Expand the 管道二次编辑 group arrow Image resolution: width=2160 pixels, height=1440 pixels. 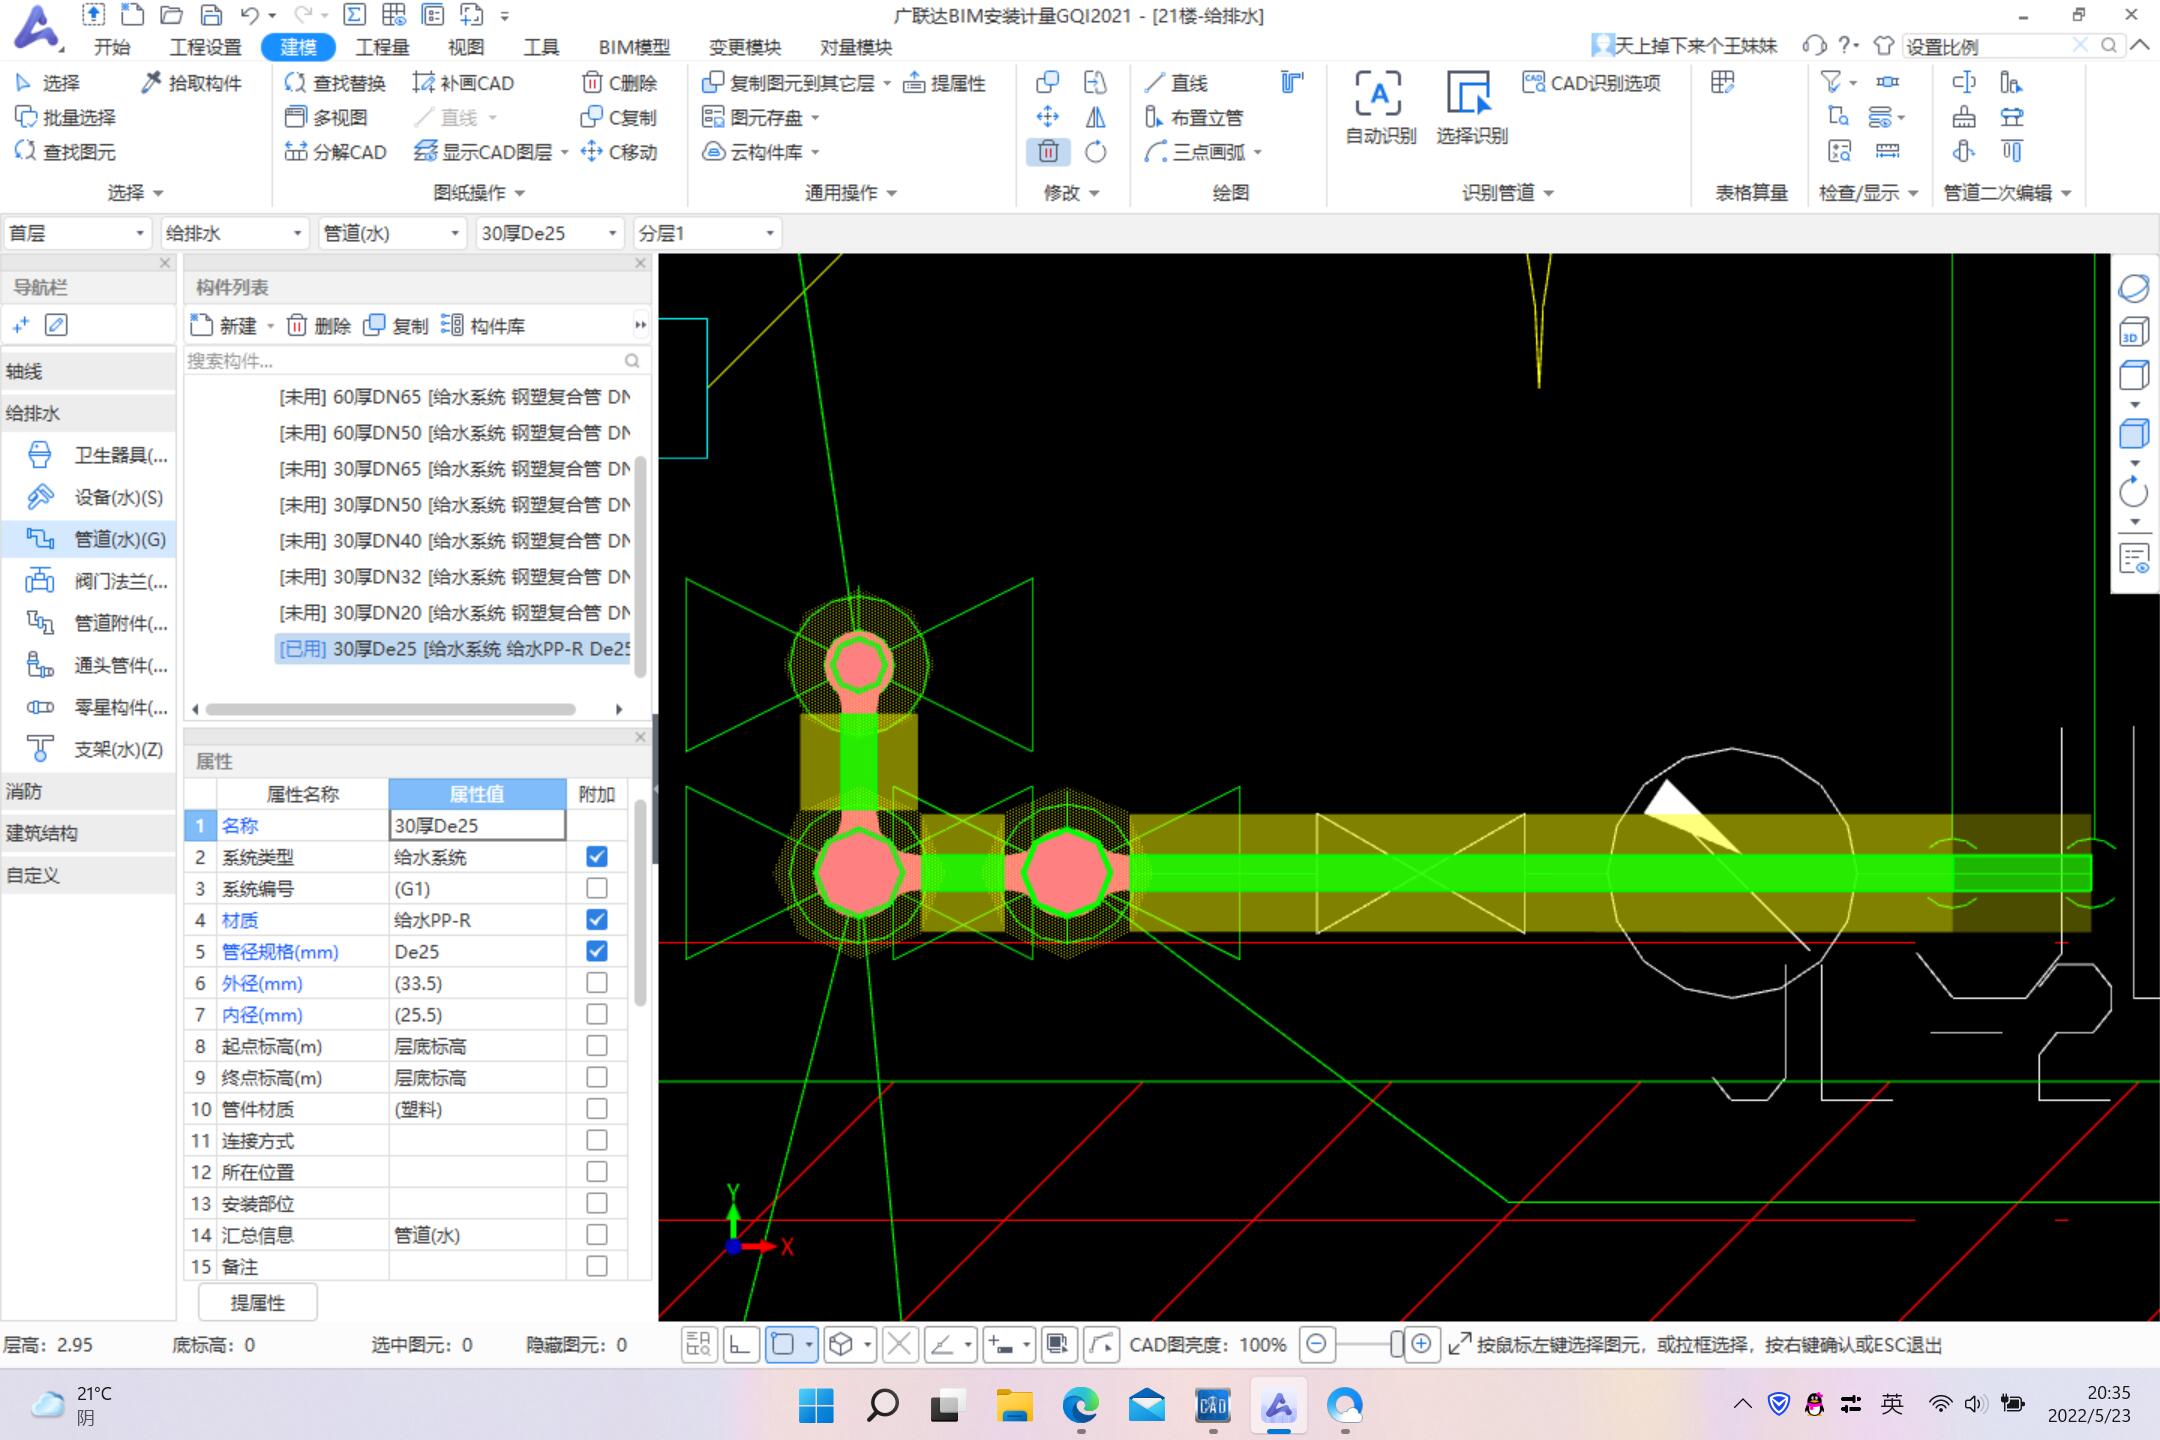[x=2066, y=193]
